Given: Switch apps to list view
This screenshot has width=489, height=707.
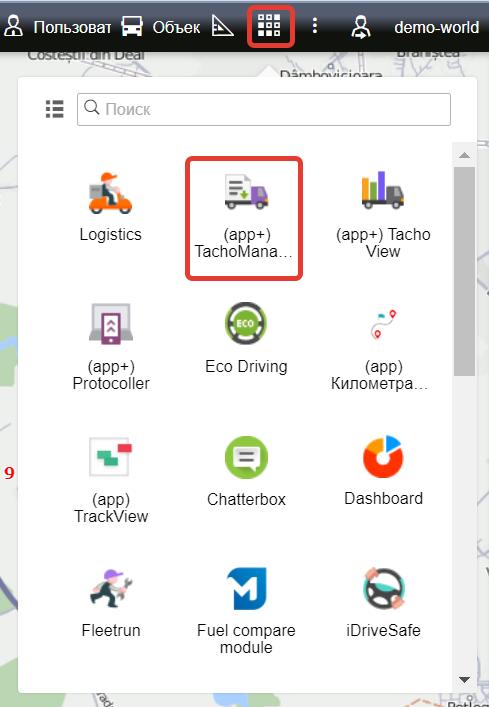Looking at the screenshot, I should click(x=55, y=109).
